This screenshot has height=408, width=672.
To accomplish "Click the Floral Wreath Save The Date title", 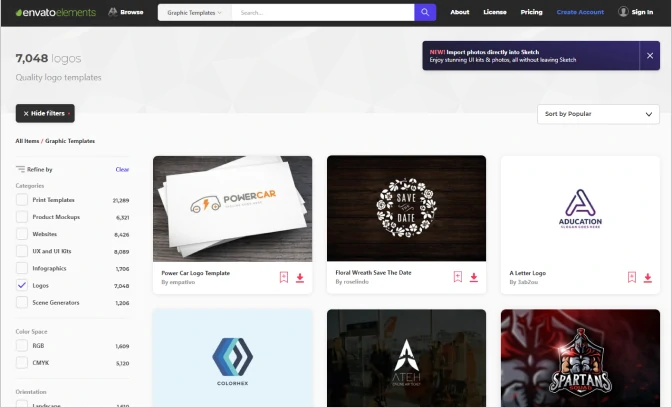I will point(373,273).
